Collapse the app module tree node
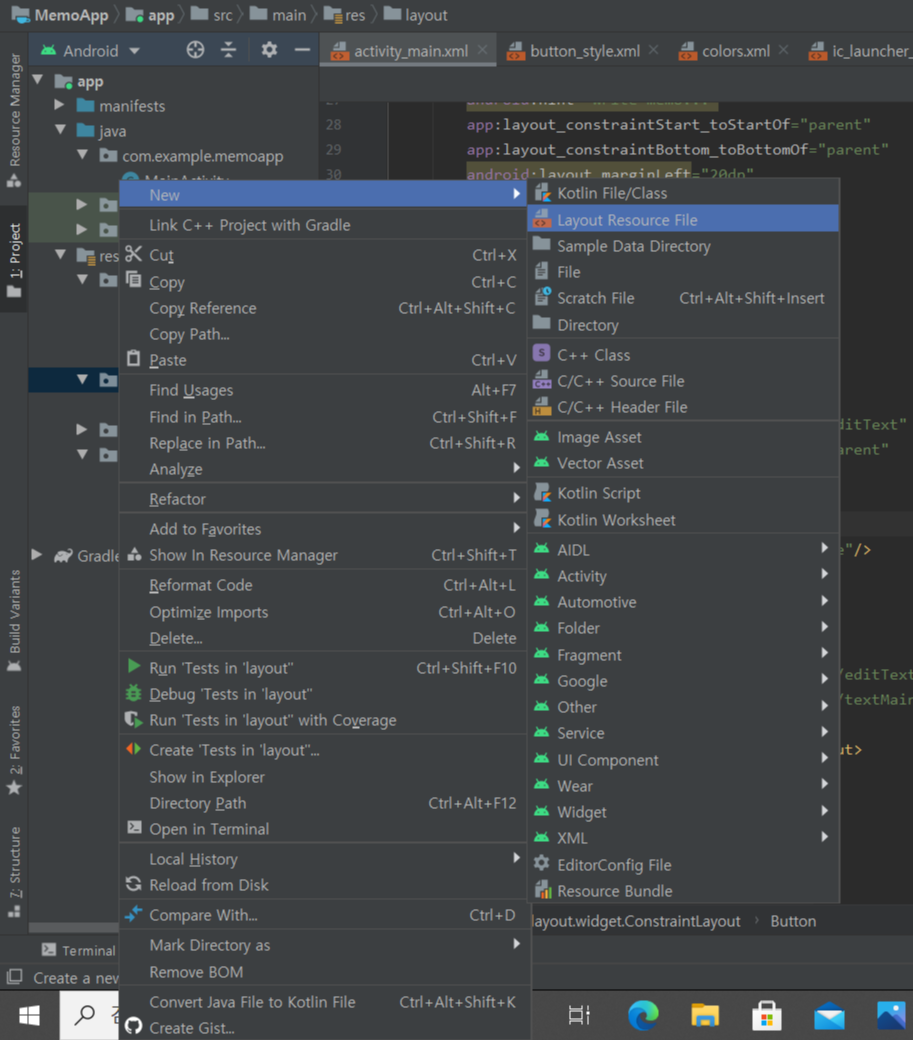 point(38,80)
